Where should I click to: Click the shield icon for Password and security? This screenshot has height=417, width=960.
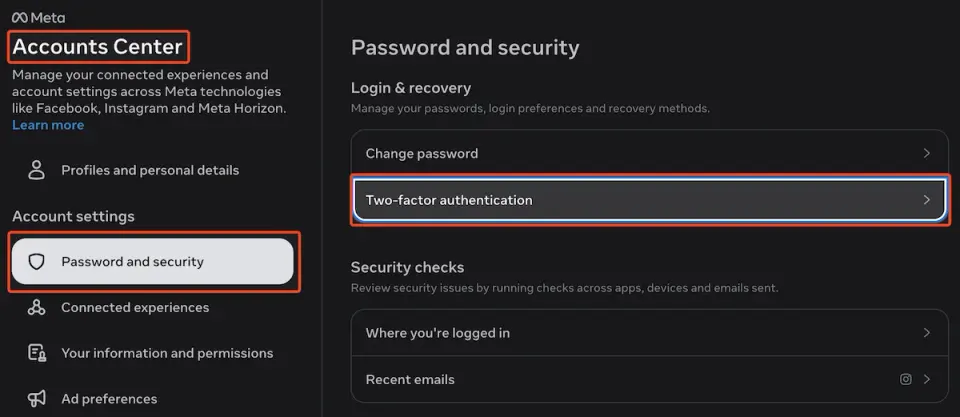37,261
